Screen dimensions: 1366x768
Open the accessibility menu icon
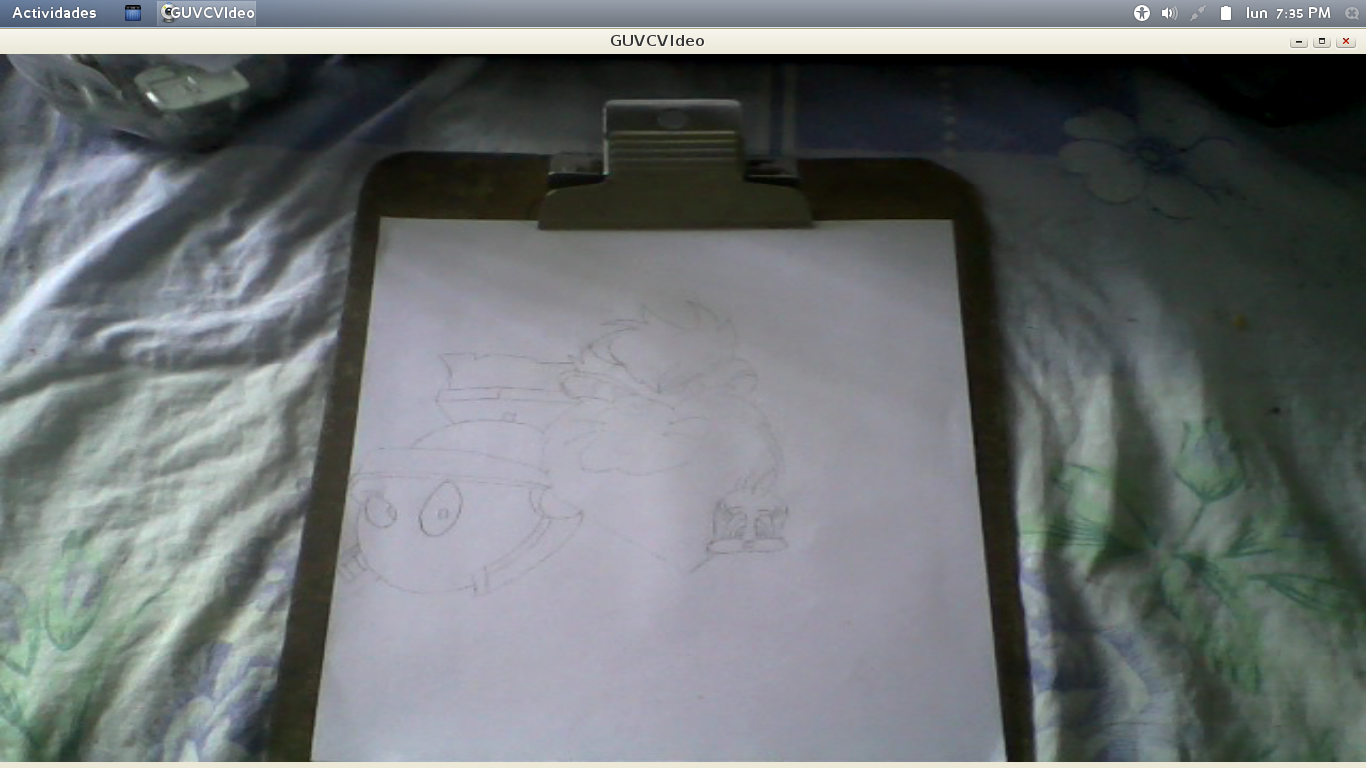(x=1142, y=13)
